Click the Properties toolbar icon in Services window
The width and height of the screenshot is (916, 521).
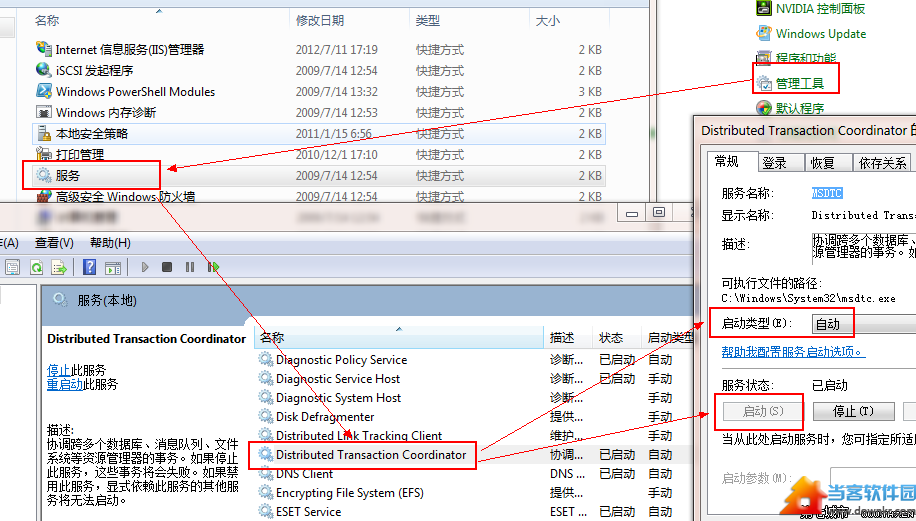(x=12, y=268)
